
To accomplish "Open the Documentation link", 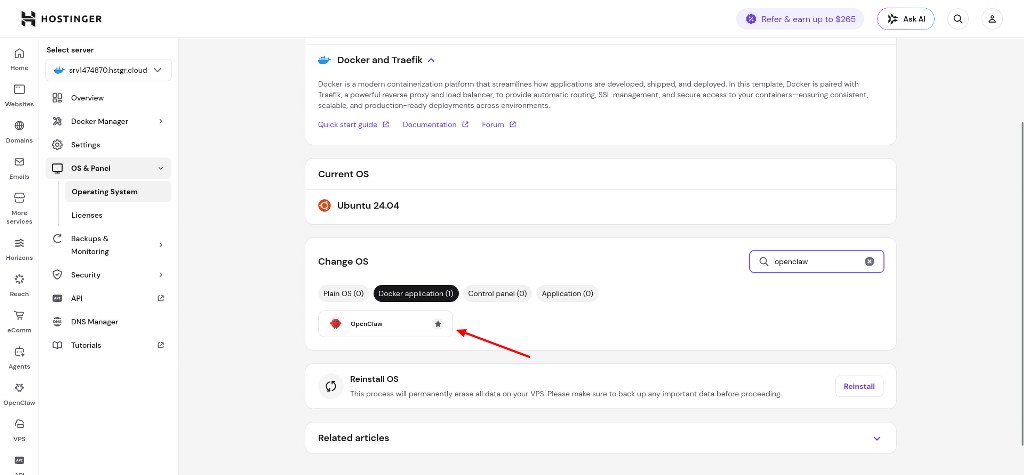I will tap(436, 124).
